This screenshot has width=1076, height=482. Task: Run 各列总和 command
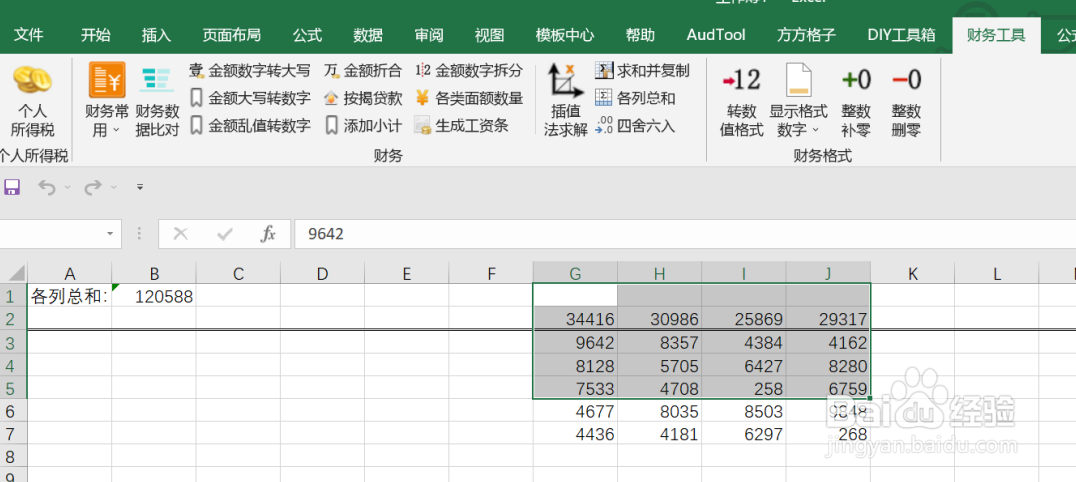(635, 98)
